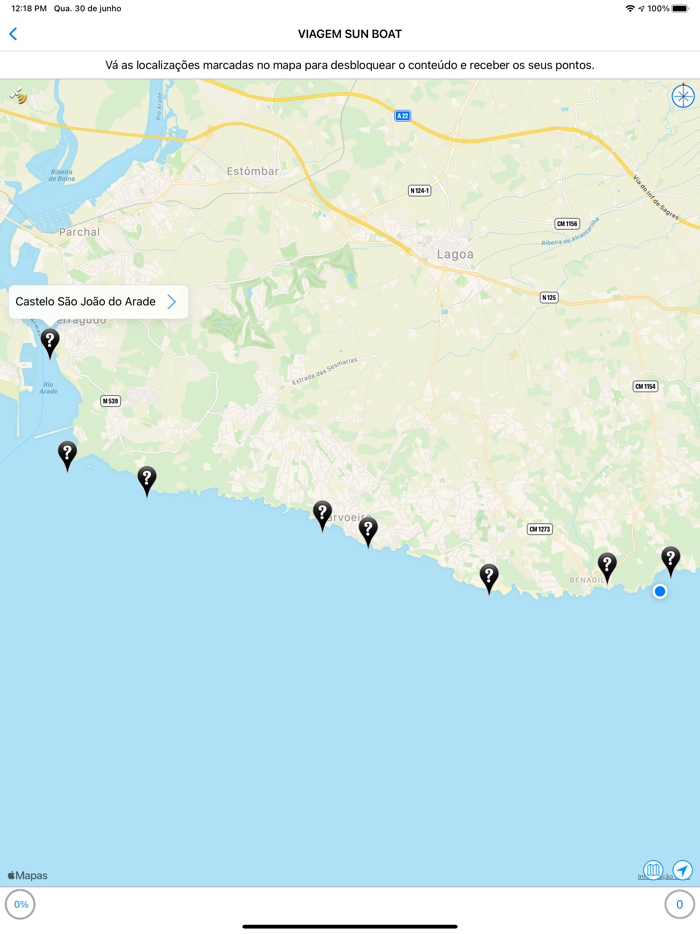Tap the Lagoa town label
This screenshot has width=700, height=934.
click(455, 254)
